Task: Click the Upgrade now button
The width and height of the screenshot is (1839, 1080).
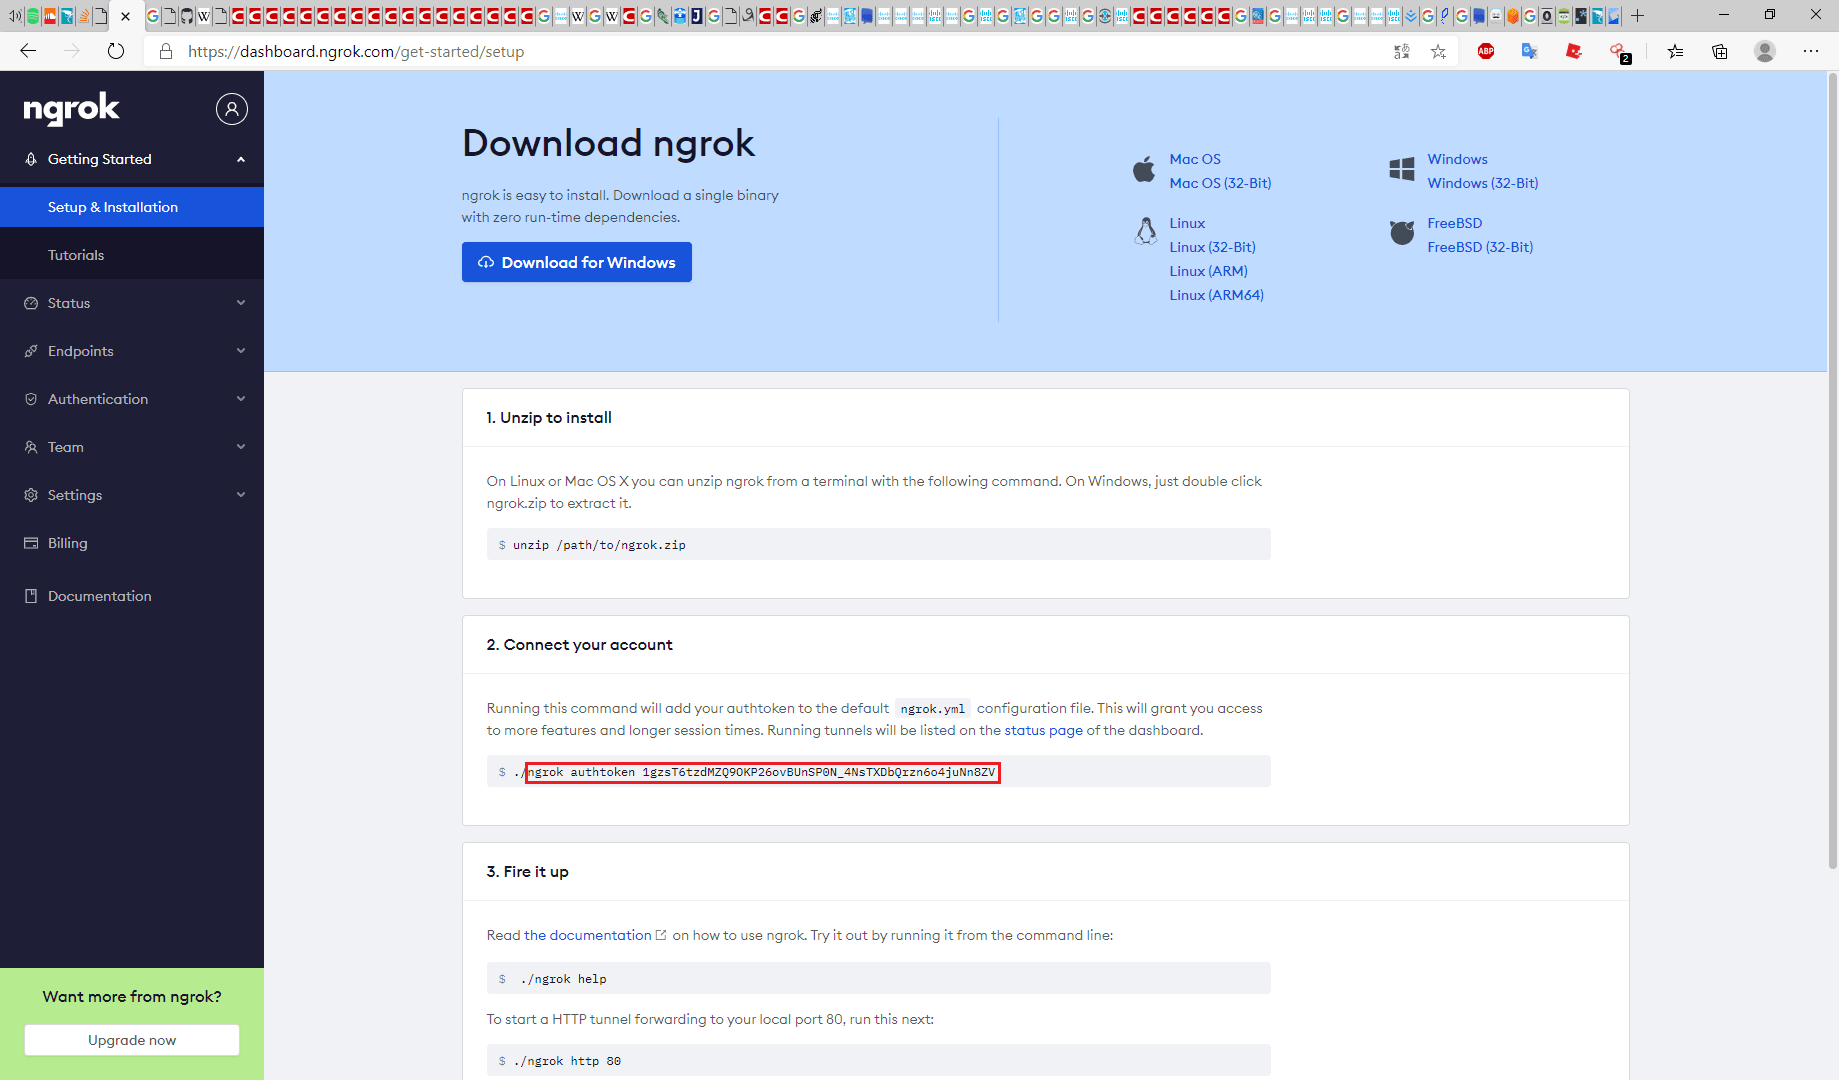Action: click(x=132, y=1040)
